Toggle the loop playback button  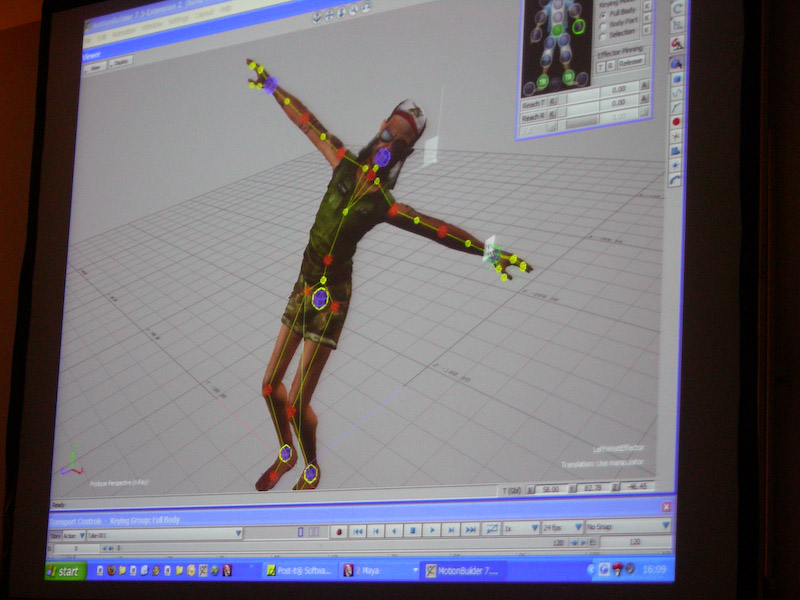[x=491, y=529]
